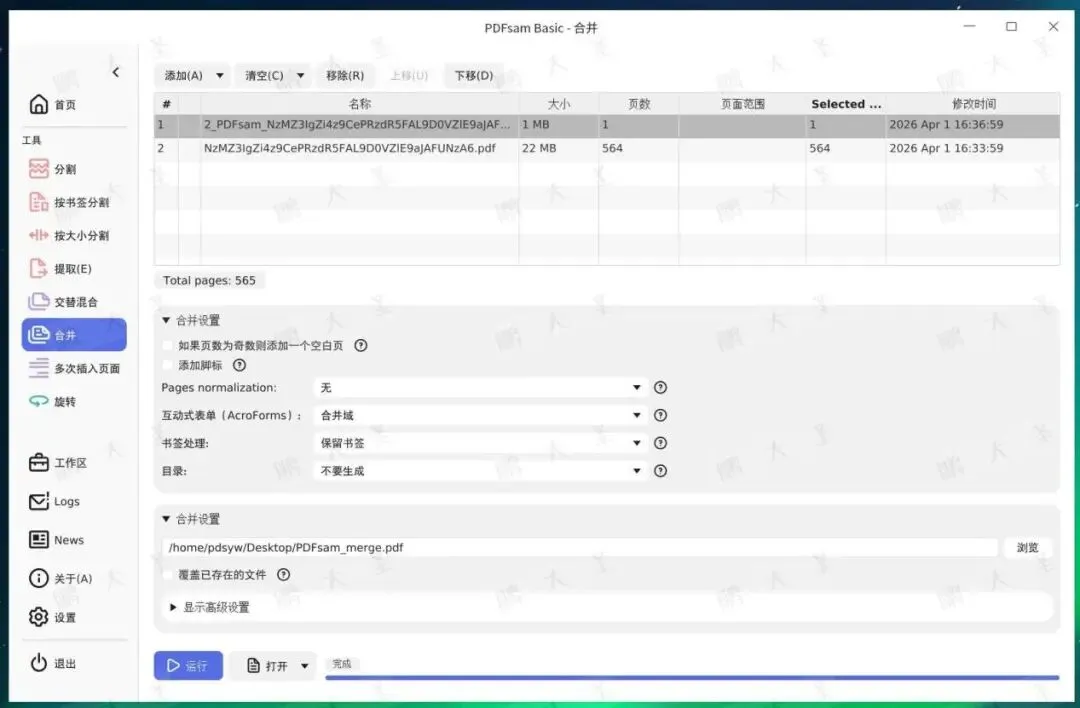Click the Selected column header

[x=846, y=104]
